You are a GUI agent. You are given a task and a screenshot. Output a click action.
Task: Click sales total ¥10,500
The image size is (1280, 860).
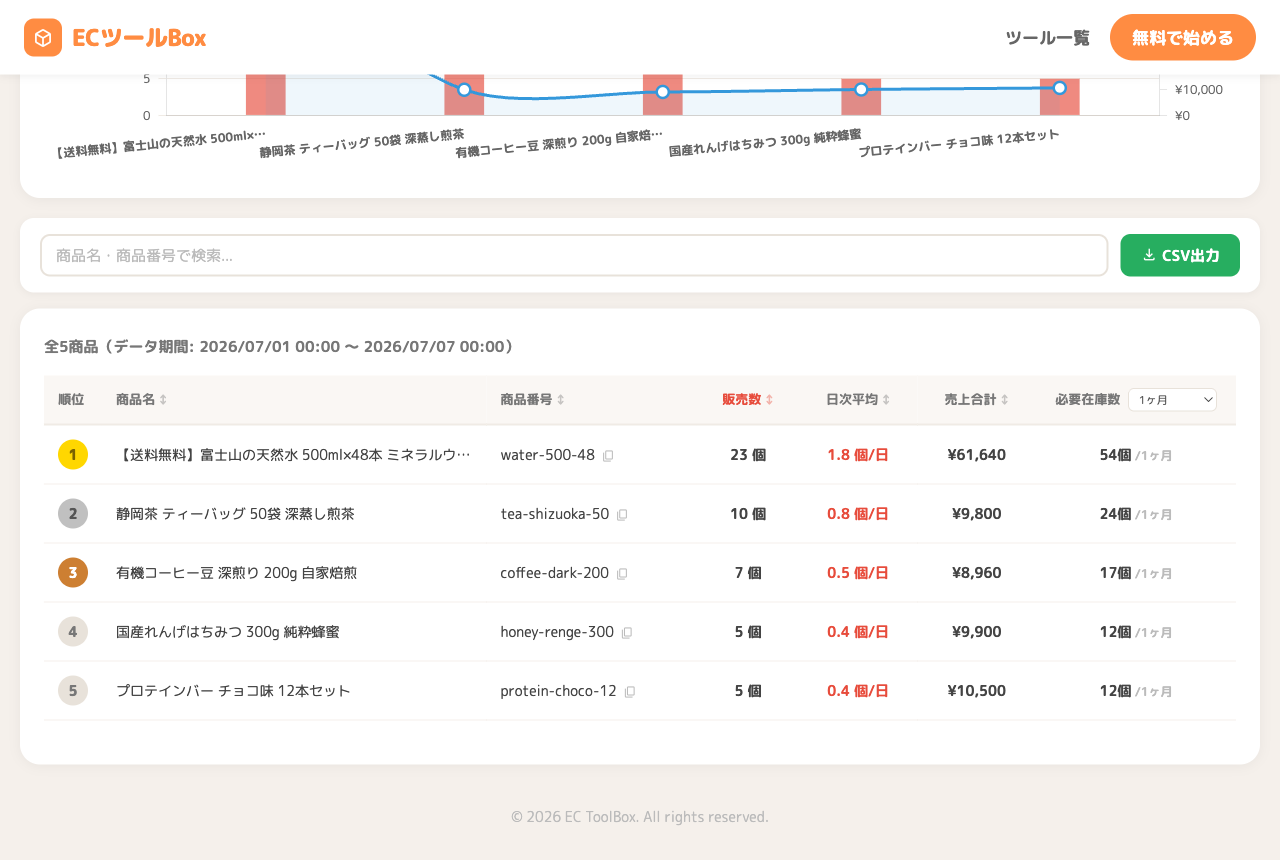tap(977, 691)
